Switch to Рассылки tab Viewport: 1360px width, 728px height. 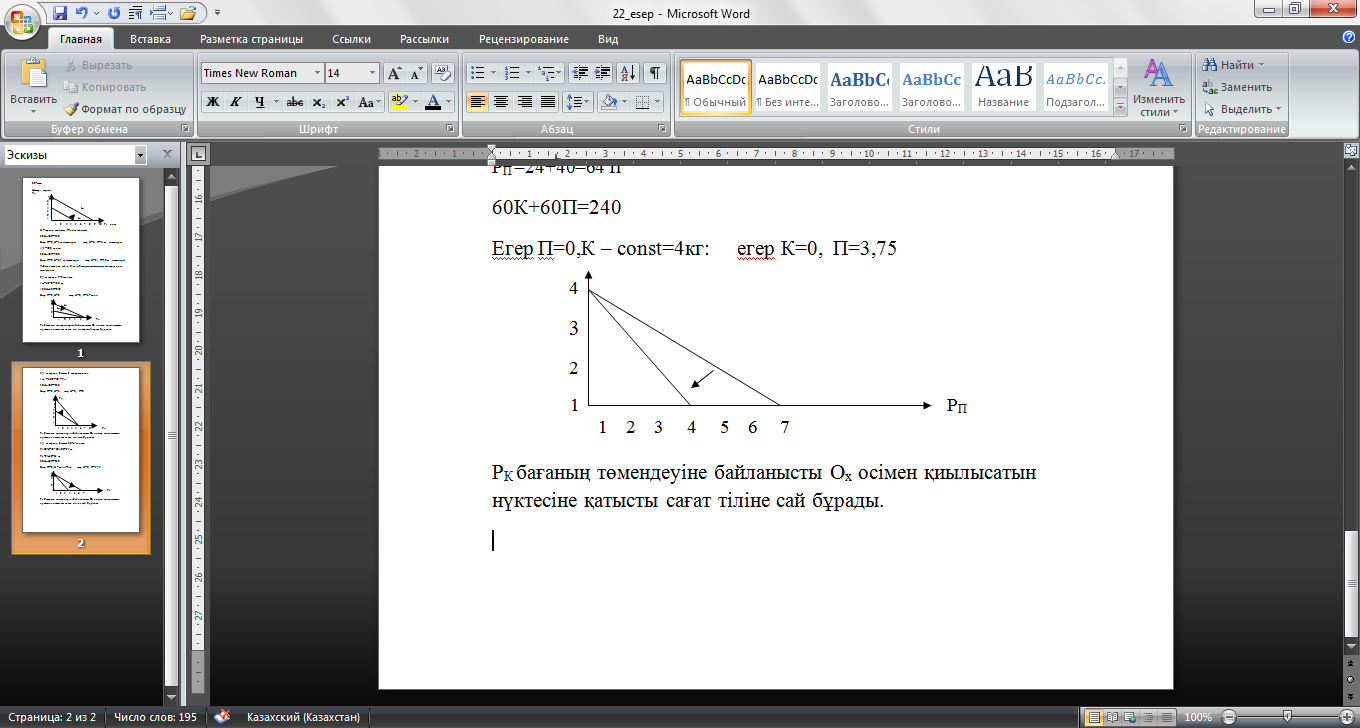[424, 39]
